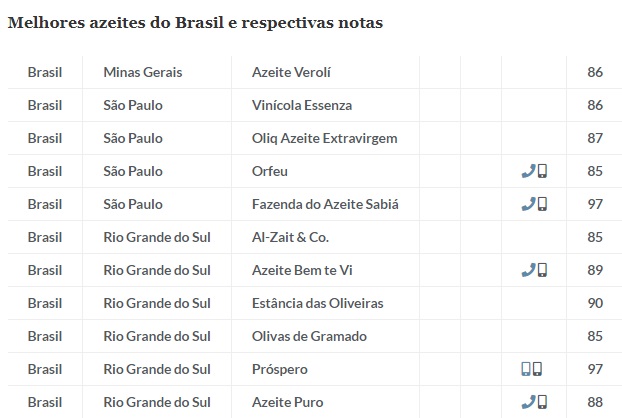Click mobile icon in Azeite Bem te Vi row
This screenshot has width=622, height=418.
pyautogui.click(x=542, y=270)
